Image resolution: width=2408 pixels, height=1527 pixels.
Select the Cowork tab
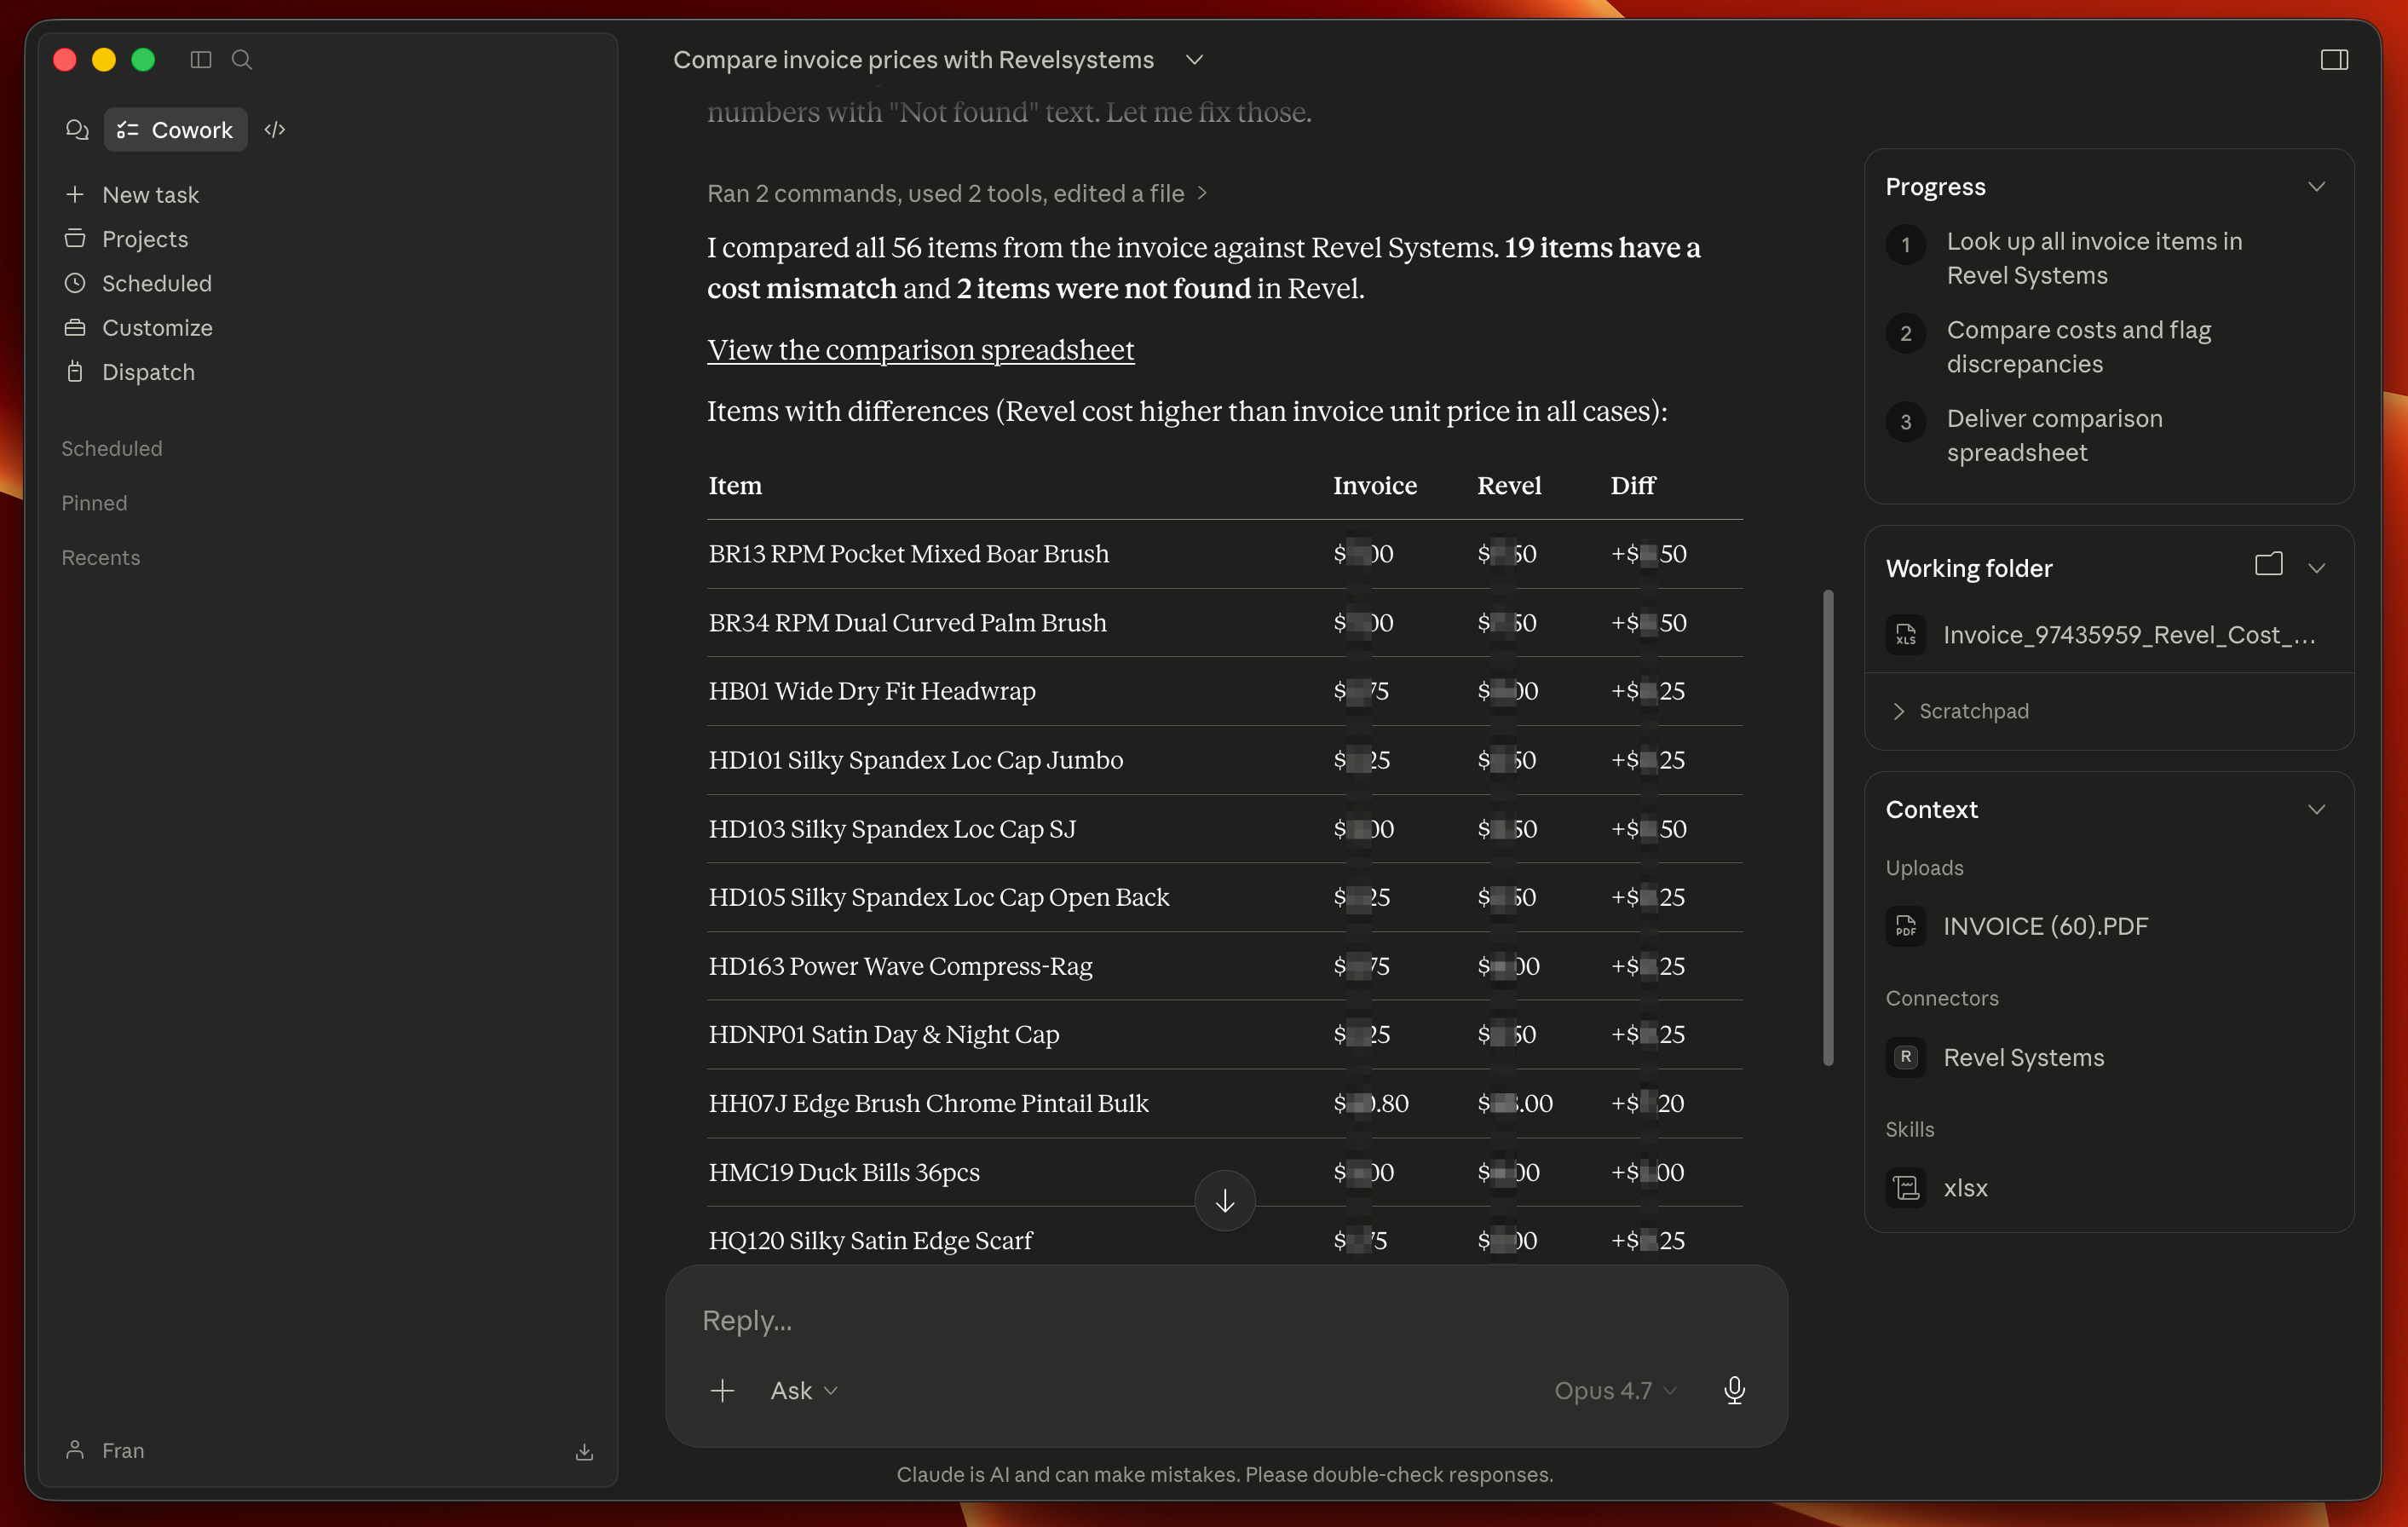point(176,130)
